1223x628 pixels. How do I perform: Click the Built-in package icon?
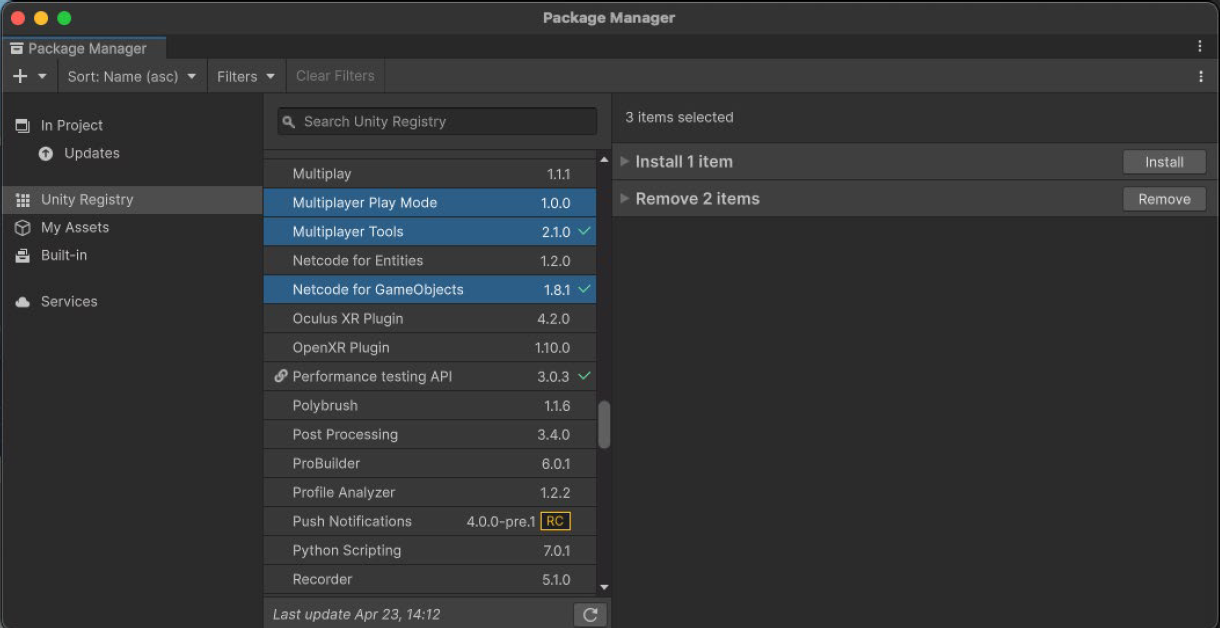pyautogui.click(x=22, y=256)
